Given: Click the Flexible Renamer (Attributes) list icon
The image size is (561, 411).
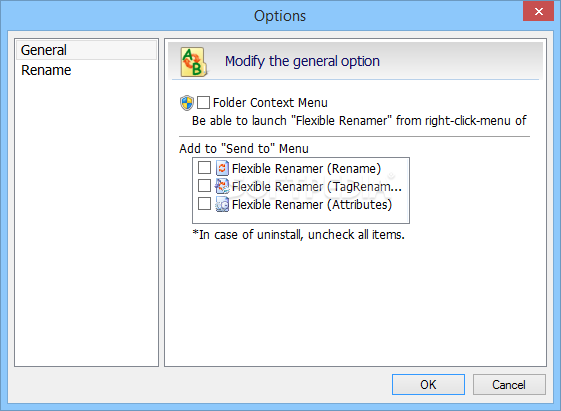Looking at the screenshot, I should click(x=222, y=205).
